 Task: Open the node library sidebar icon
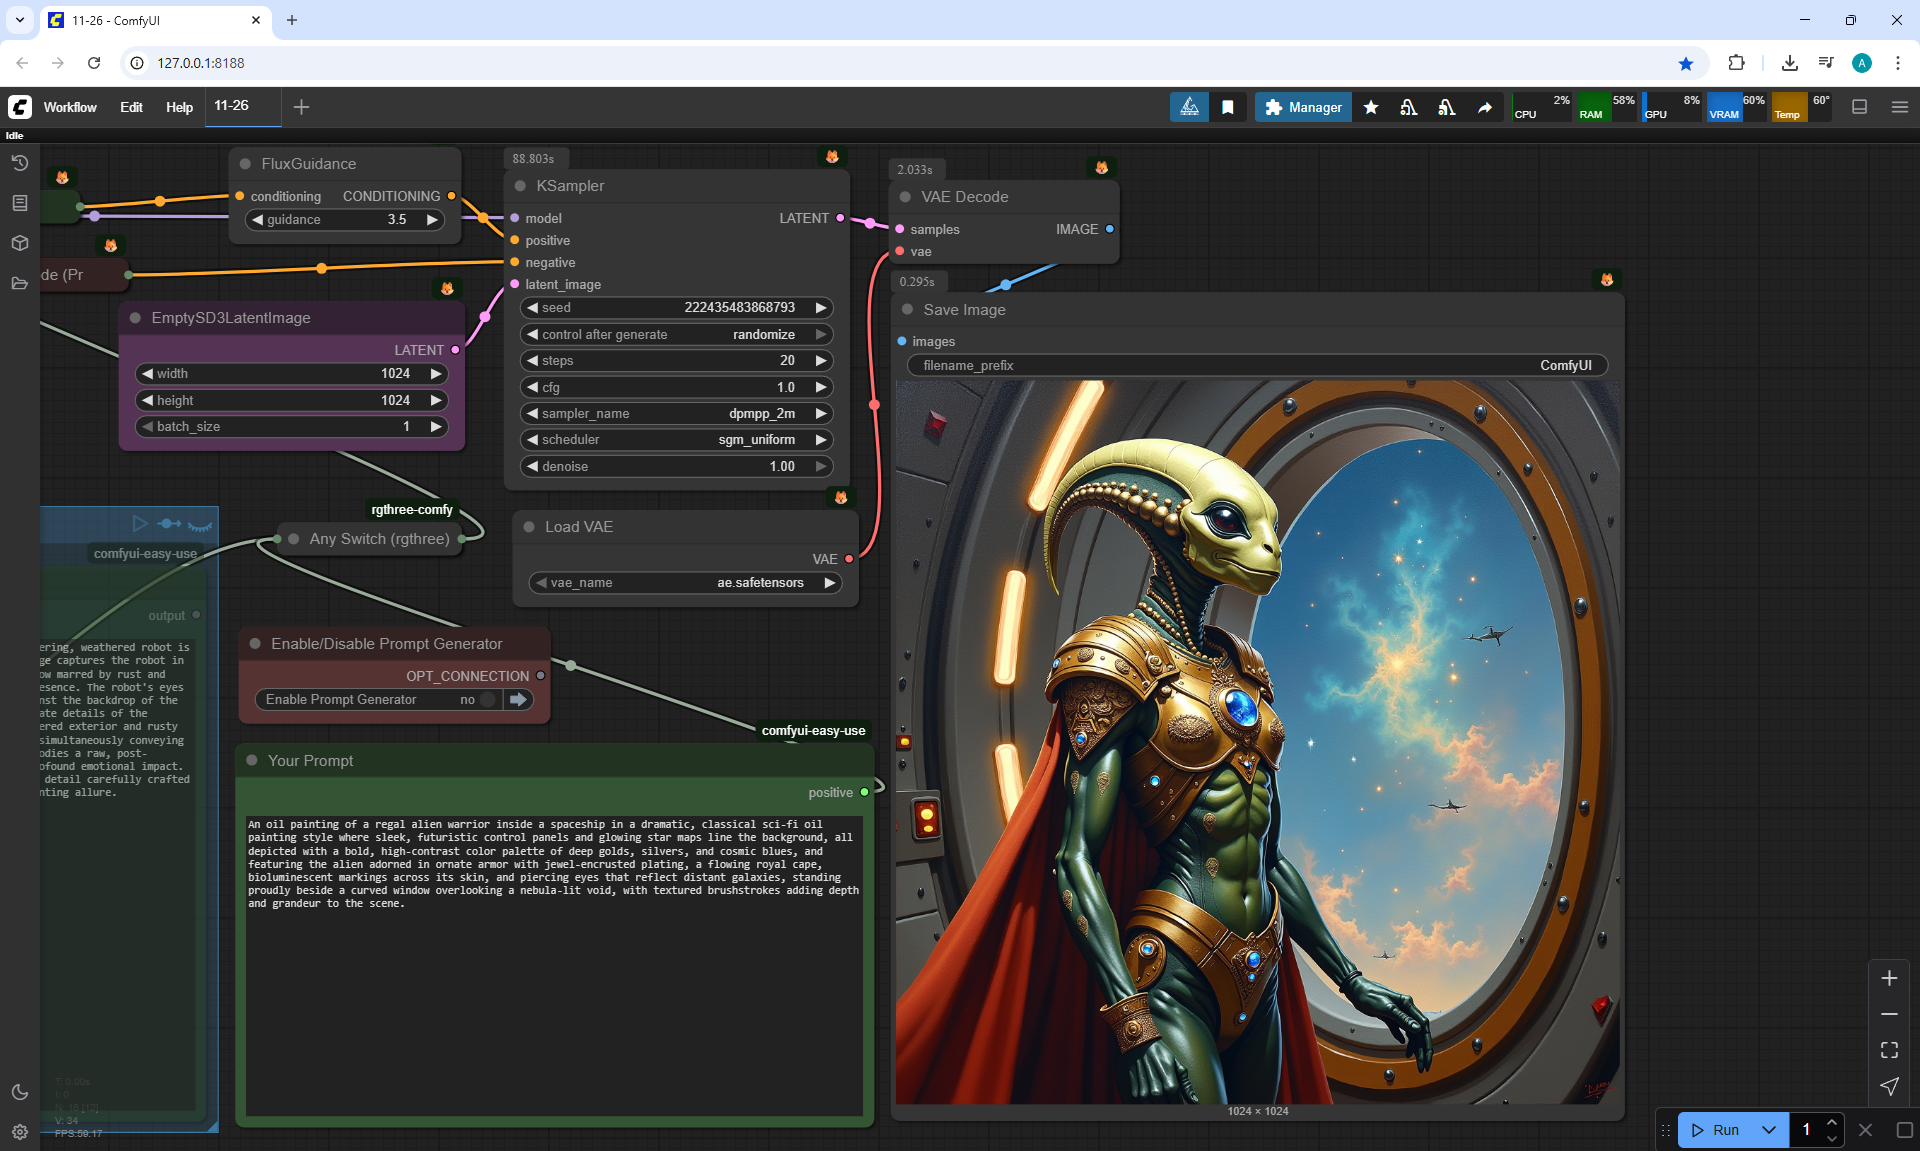coord(19,203)
